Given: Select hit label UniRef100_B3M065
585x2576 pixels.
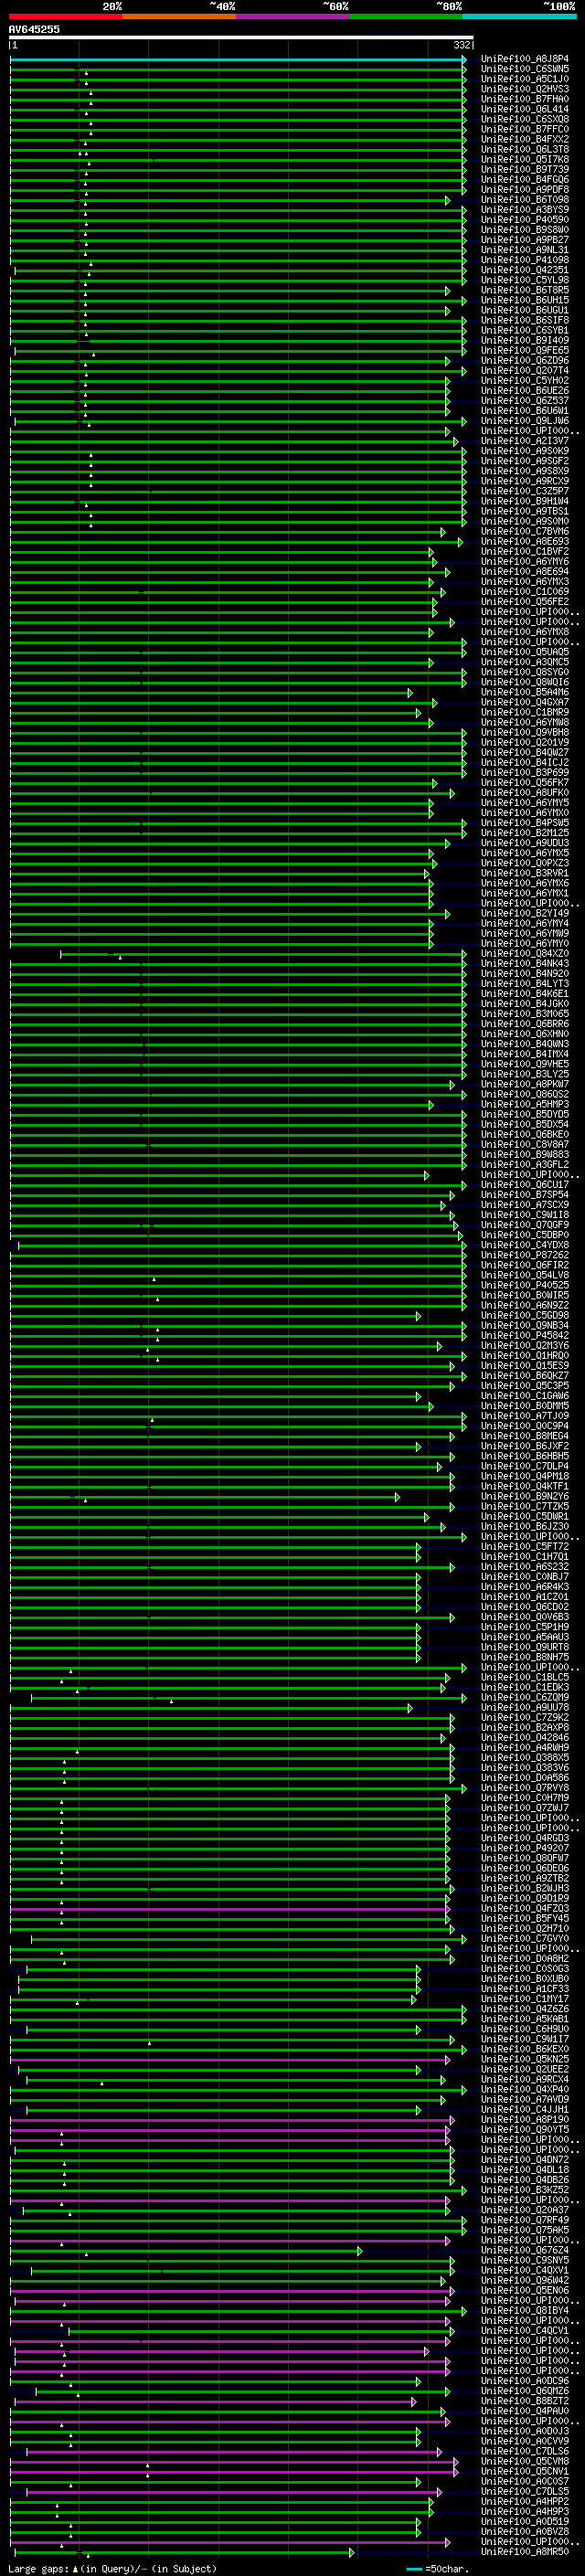Looking at the screenshot, I should (x=525, y=1013).
